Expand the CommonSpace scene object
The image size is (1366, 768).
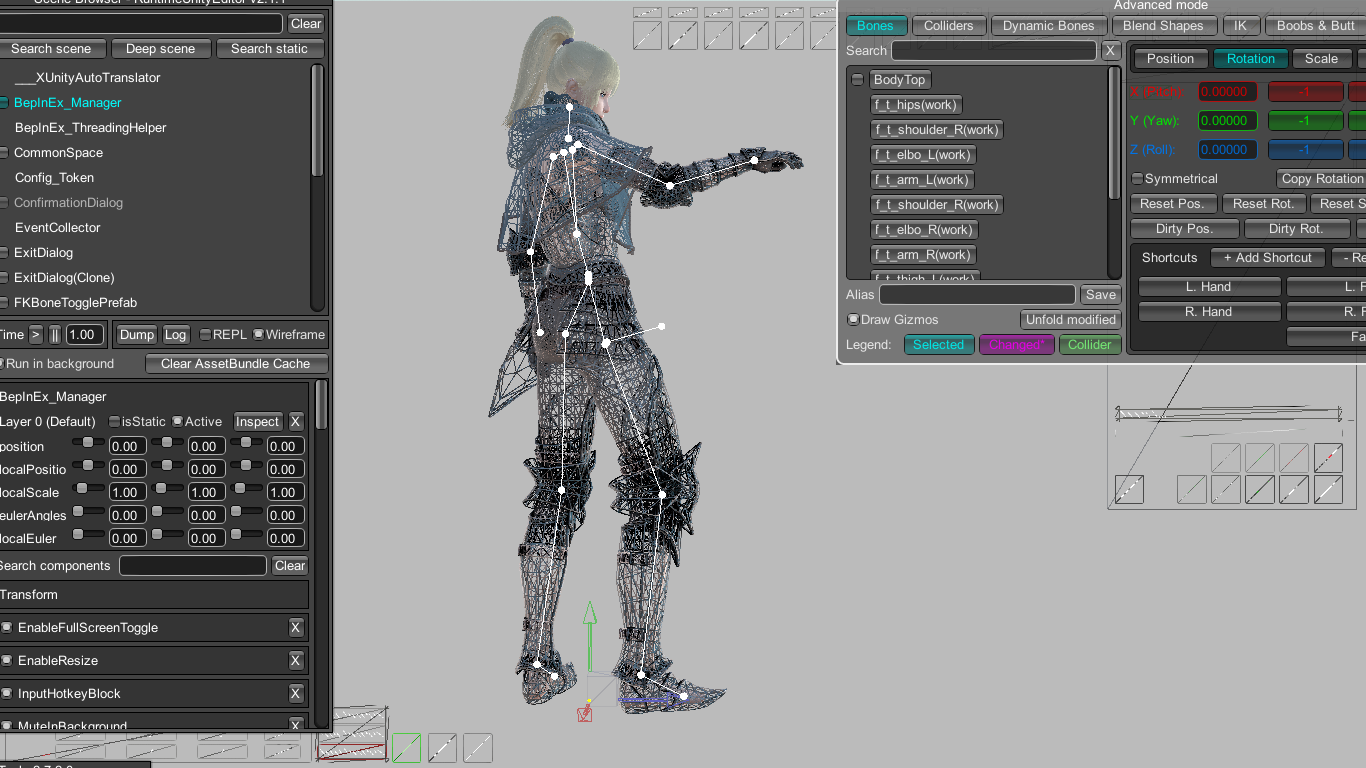pos(4,153)
